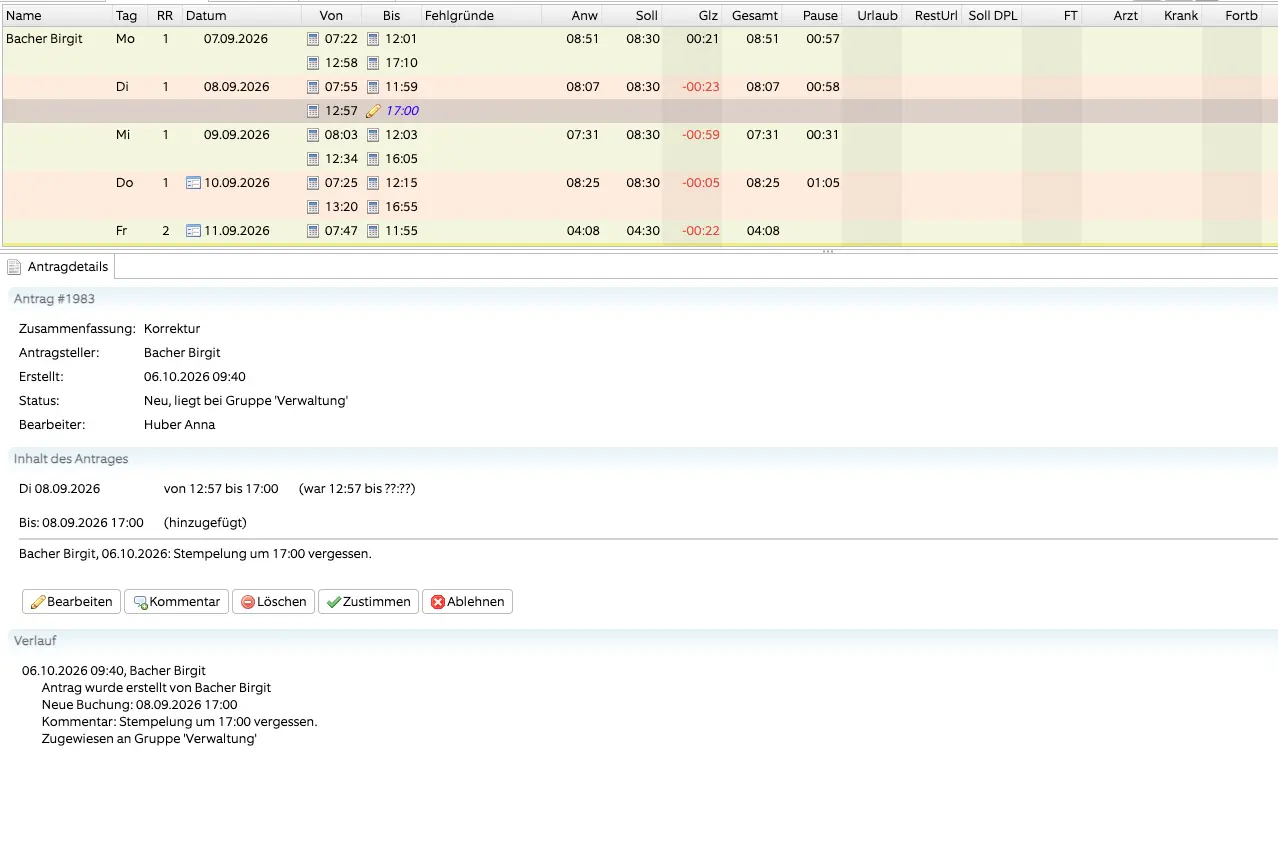
Task: Select the booking icon next to 12:01
Action: point(373,39)
